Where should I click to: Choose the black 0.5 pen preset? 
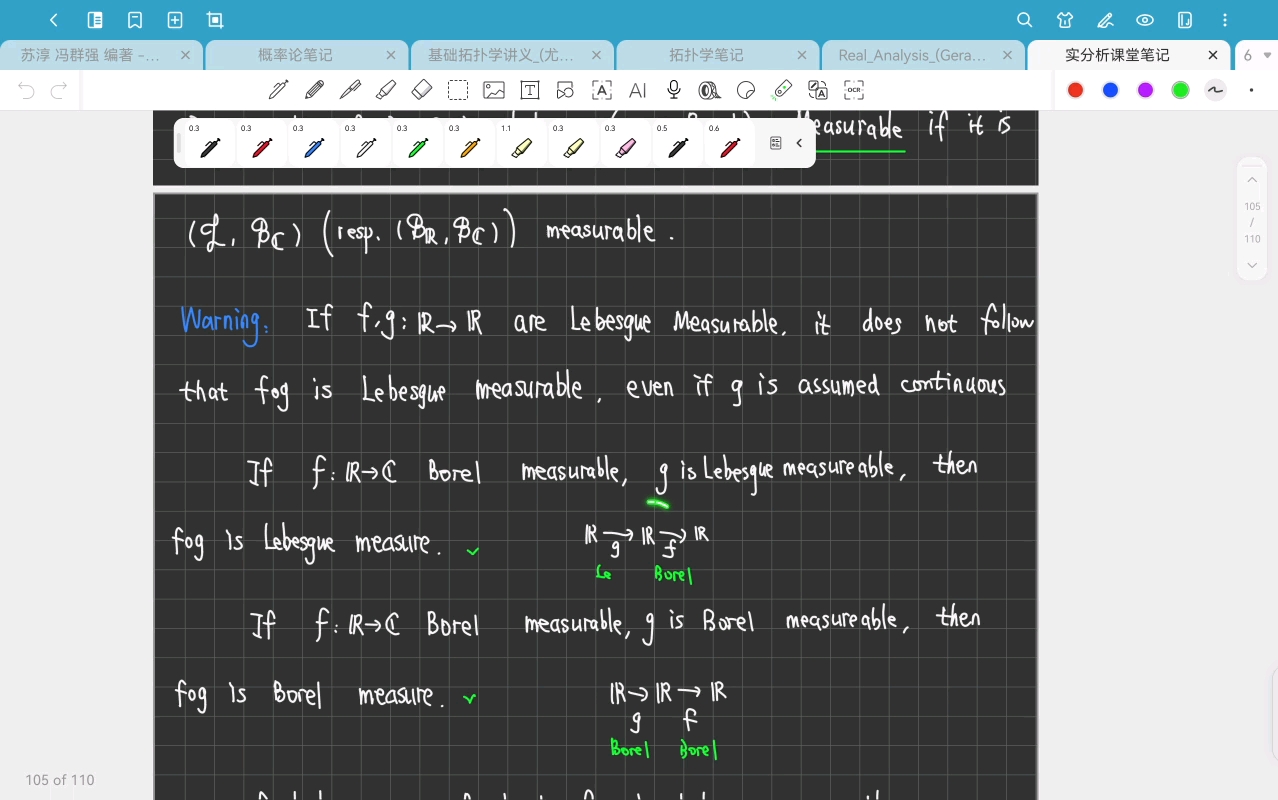coord(678,143)
